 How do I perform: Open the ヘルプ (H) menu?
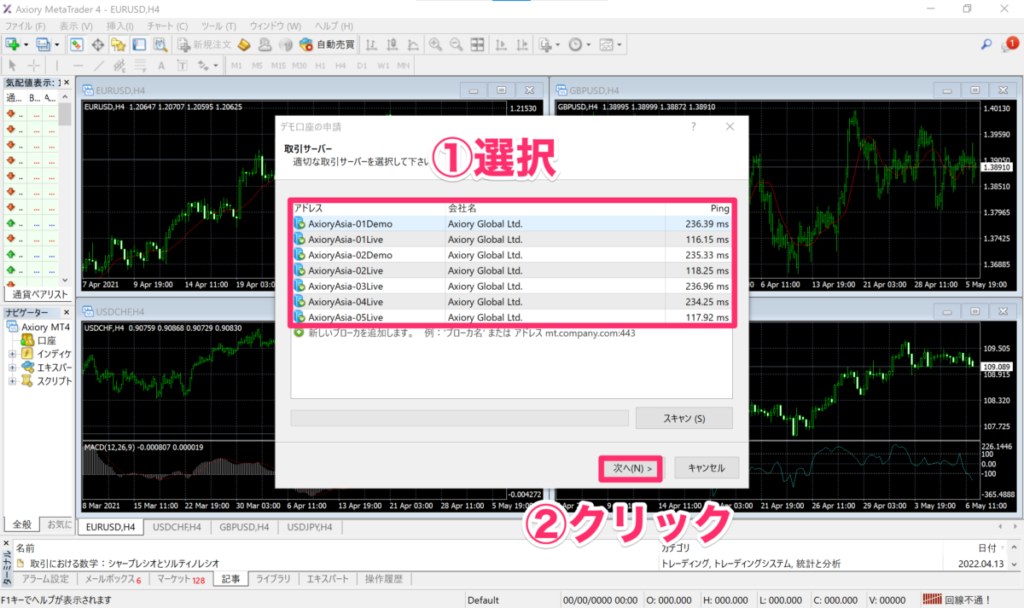[x=334, y=26]
